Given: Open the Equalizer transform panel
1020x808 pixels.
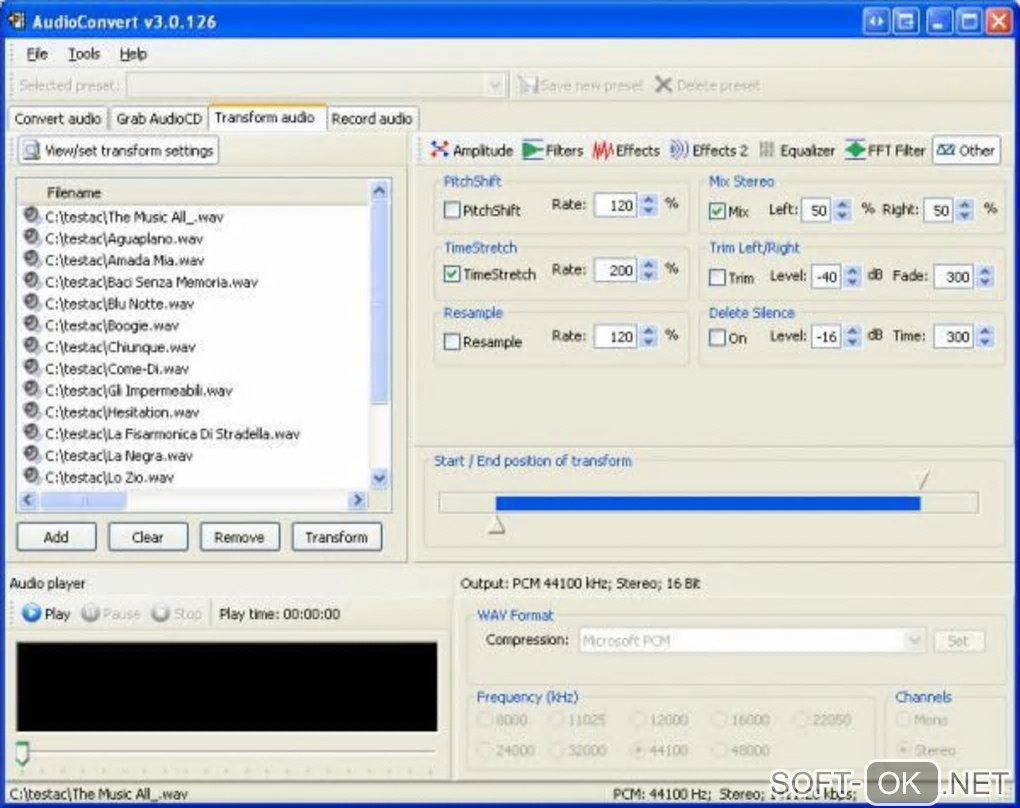Looking at the screenshot, I should (x=797, y=150).
